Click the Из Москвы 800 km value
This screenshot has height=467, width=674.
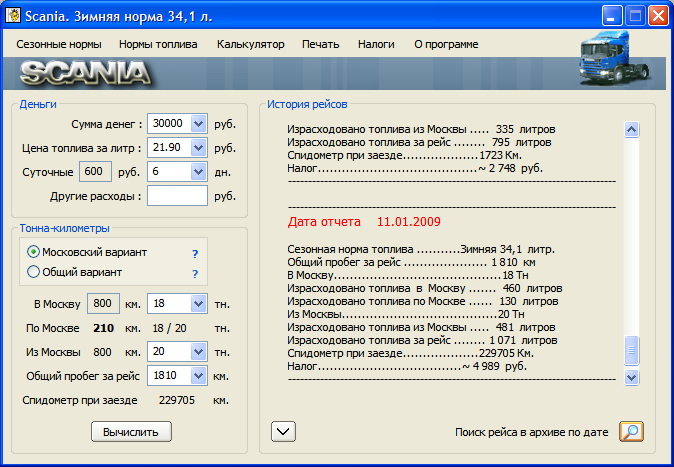point(102,352)
